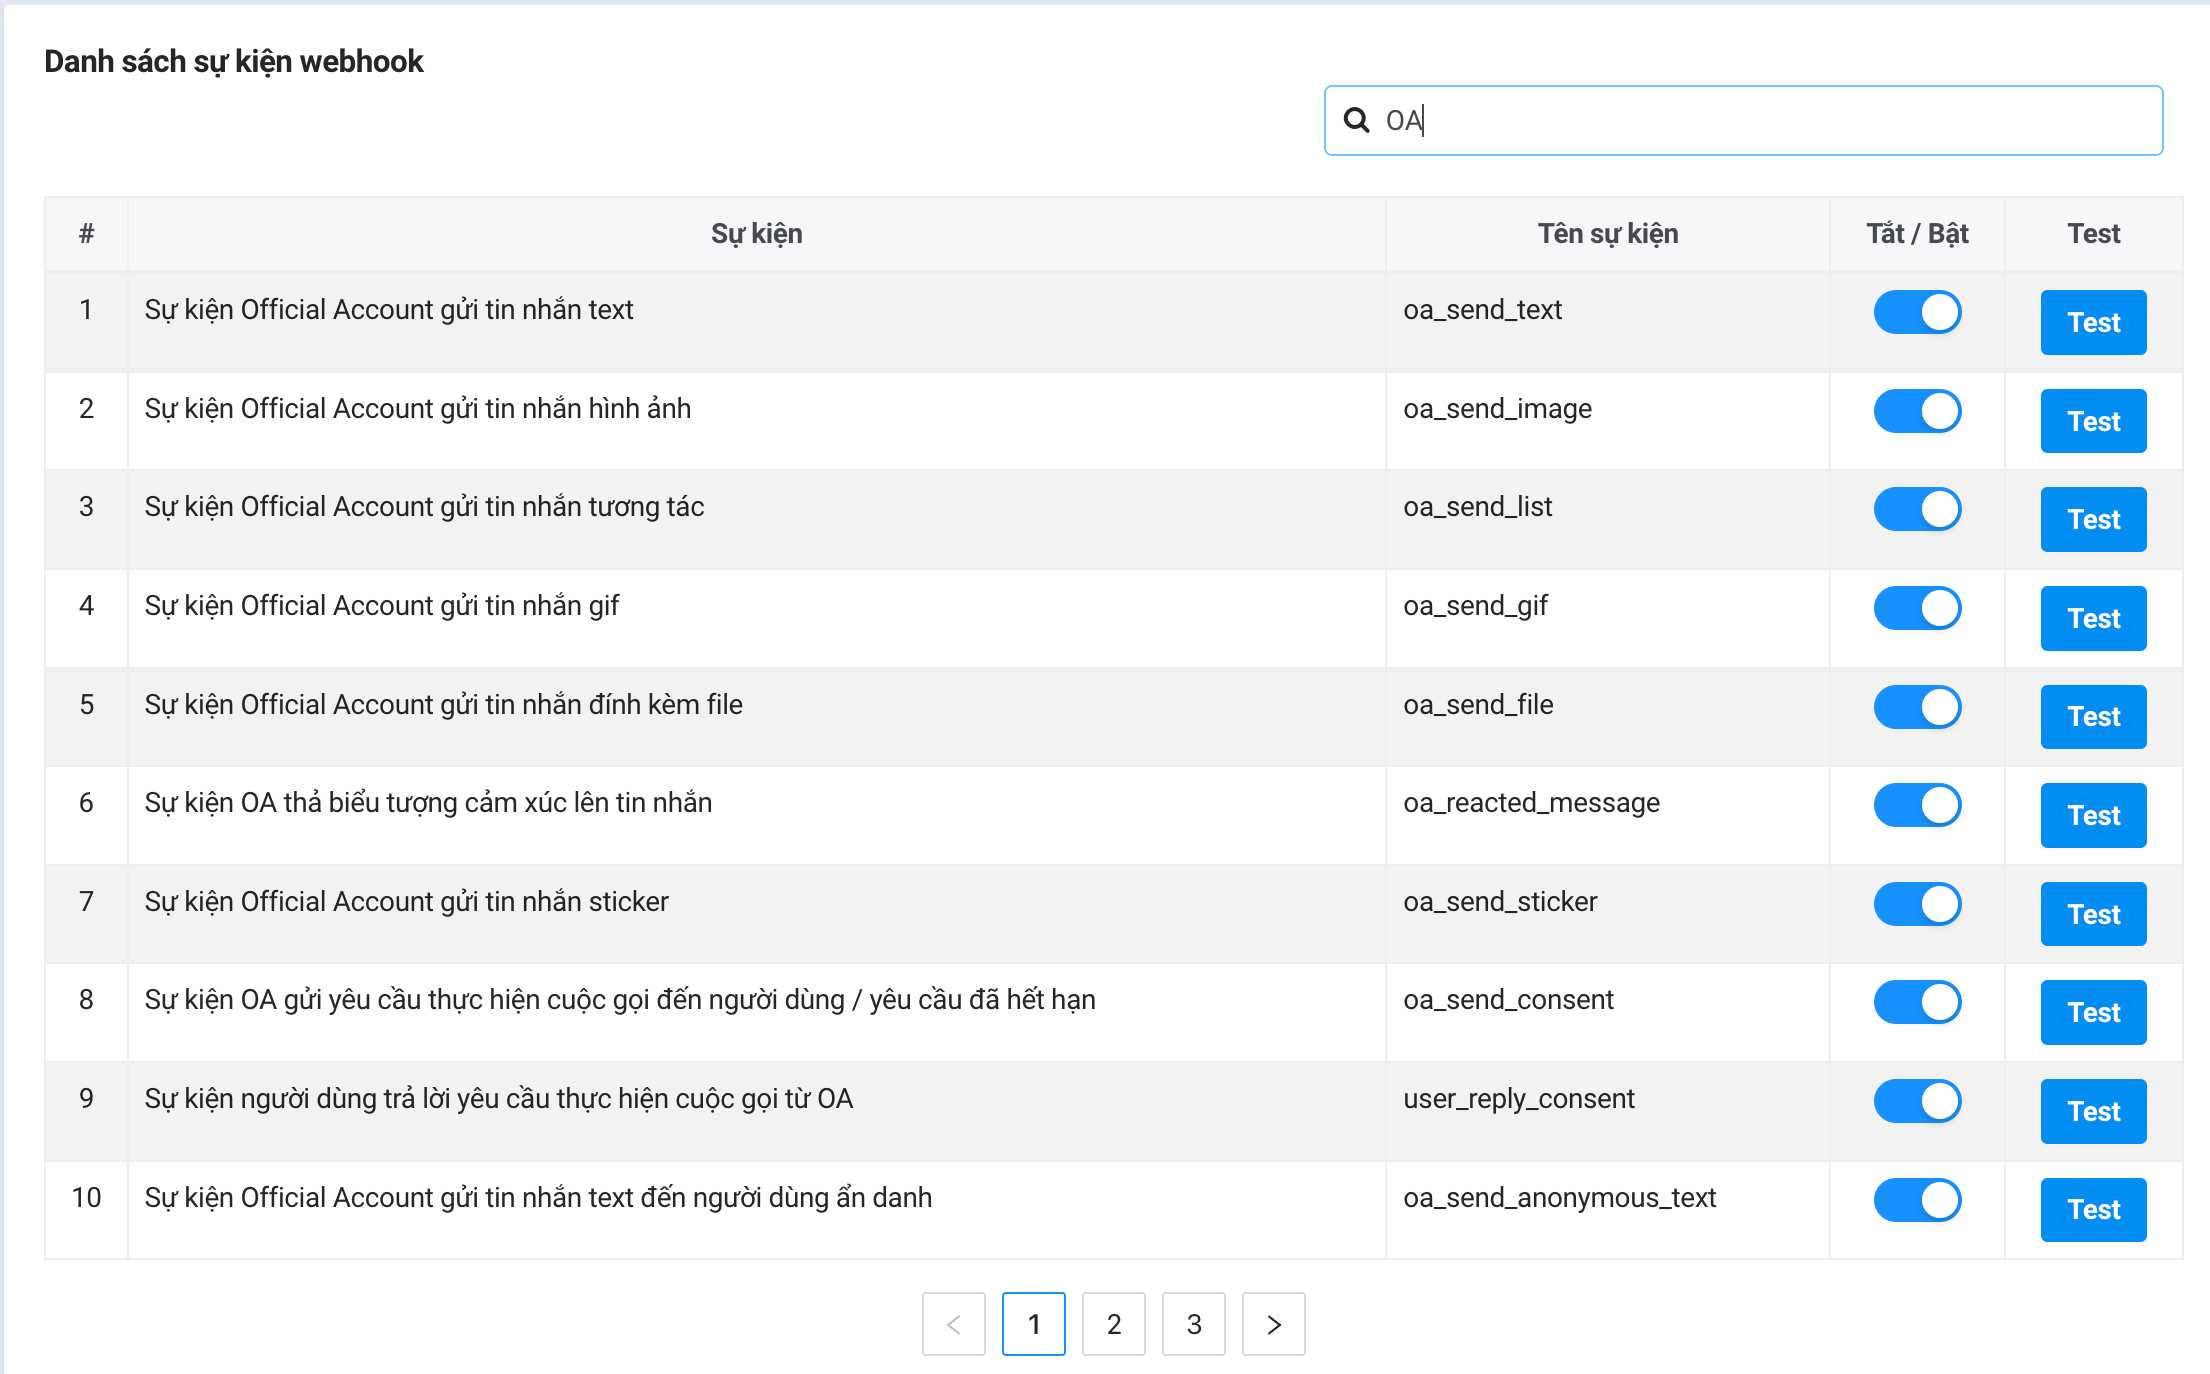Click the Tên sự kiện column header
Viewport: 2210px width, 1374px height.
coord(1607,234)
